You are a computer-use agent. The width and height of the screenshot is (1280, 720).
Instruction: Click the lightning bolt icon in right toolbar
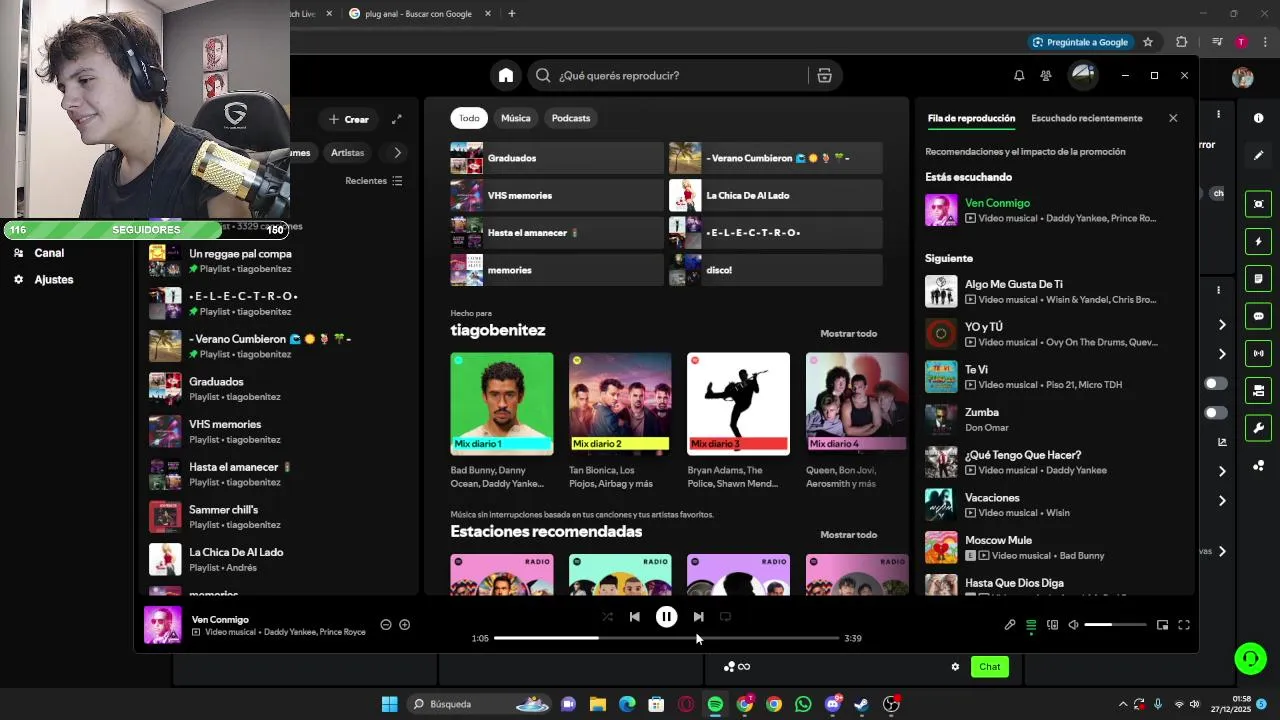pos(1259,241)
